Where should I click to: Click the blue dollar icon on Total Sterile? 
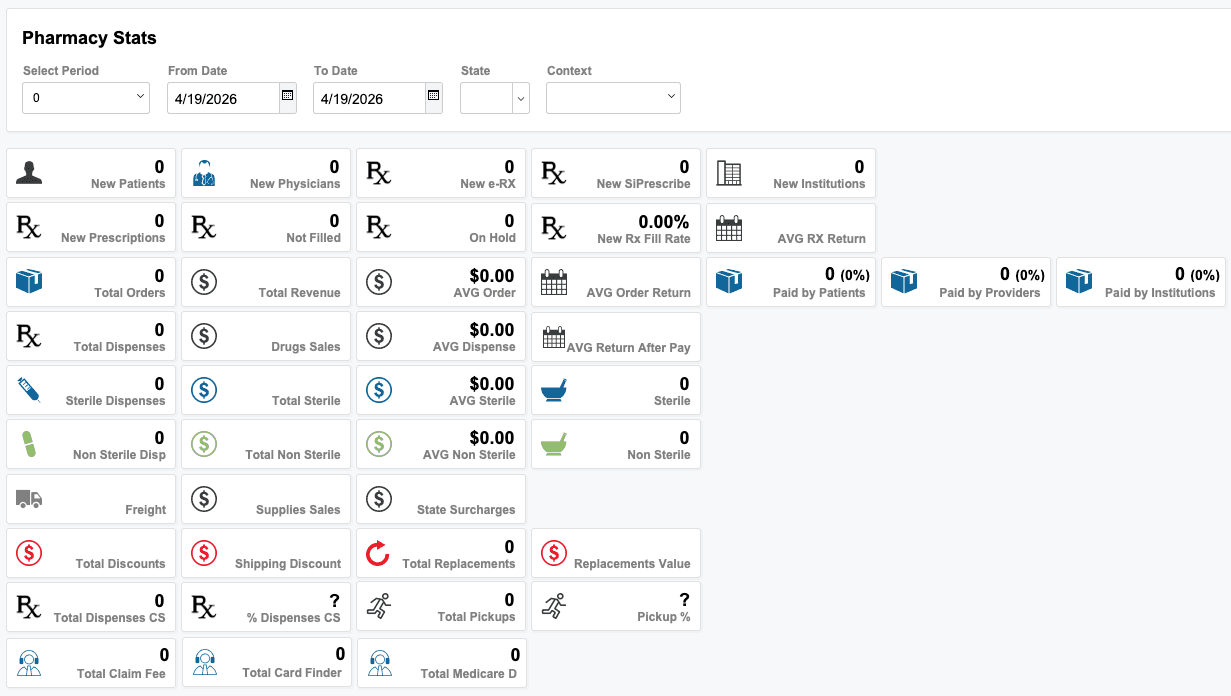204,390
